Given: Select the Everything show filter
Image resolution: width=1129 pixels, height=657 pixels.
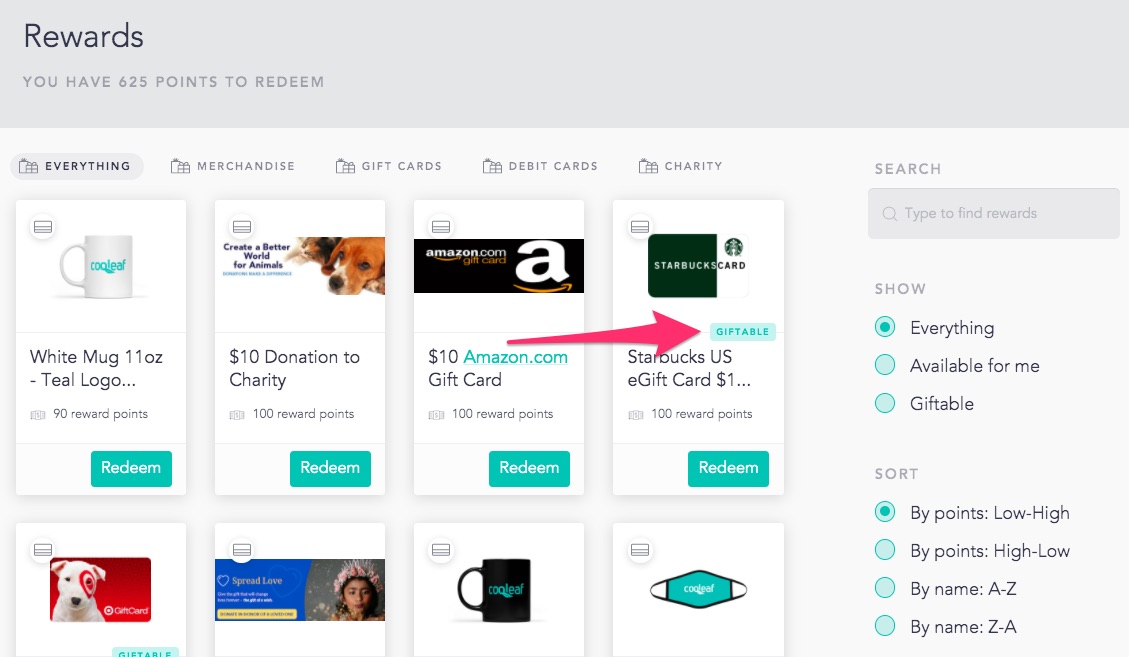Looking at the screenshot, I should point(885,327).
